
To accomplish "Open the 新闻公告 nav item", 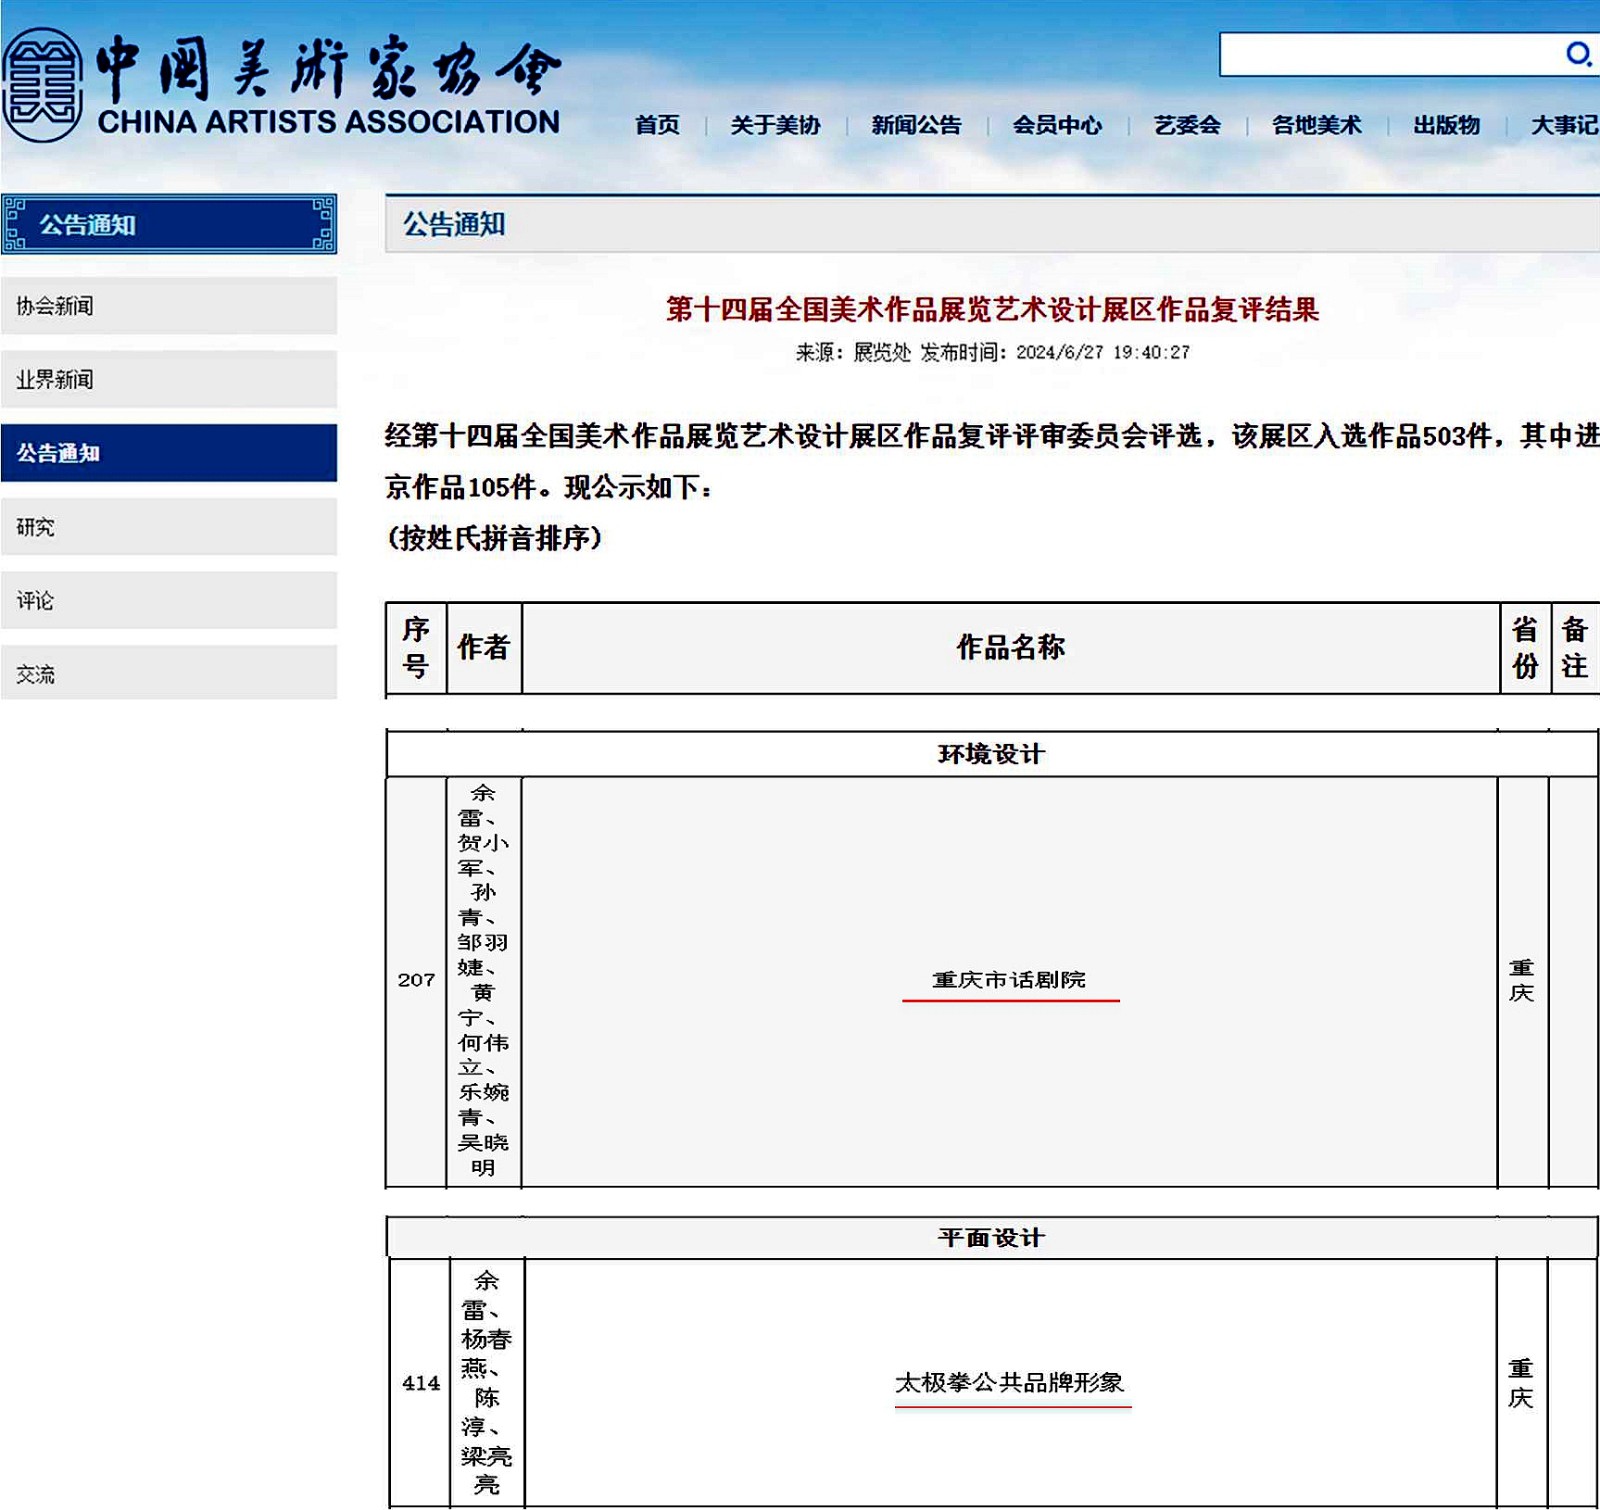I will coord(916,125).
